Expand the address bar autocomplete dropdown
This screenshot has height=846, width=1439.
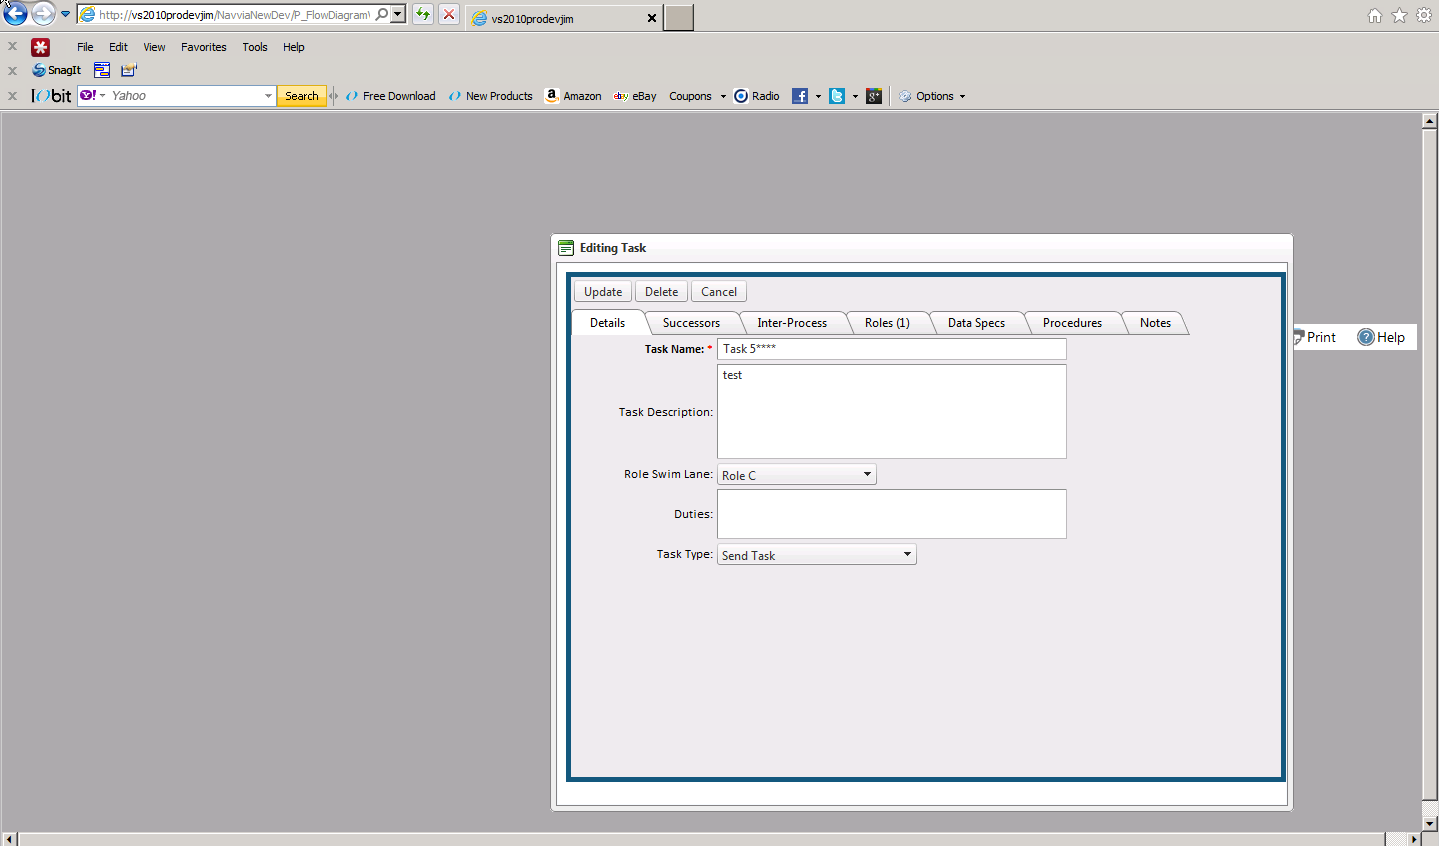398,15
